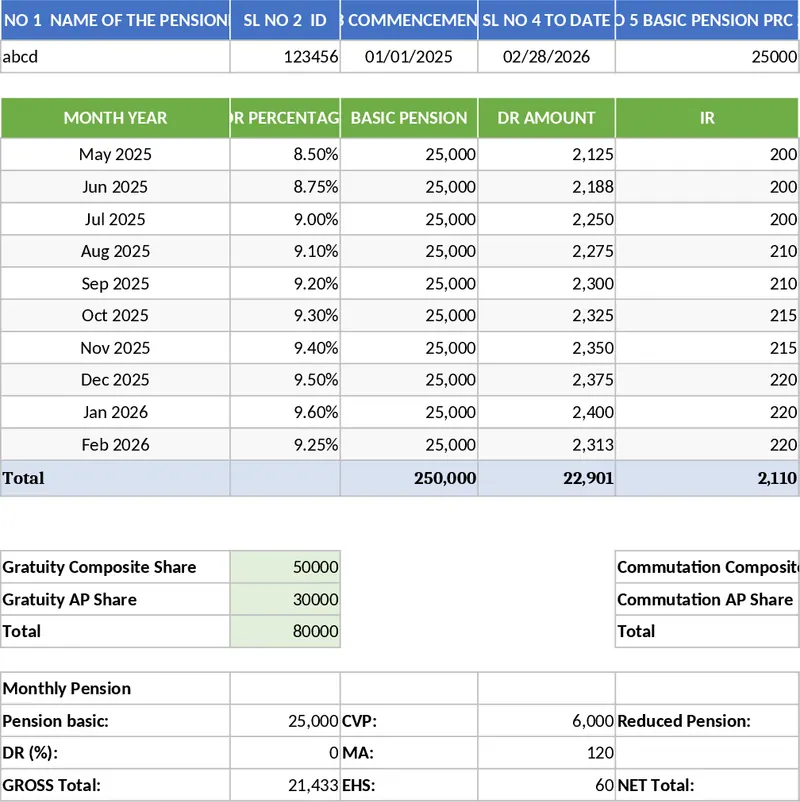Screen dimensions: 800x802
Task: Click the gratuity total cell 80000
Action: [x=285, y=632]
